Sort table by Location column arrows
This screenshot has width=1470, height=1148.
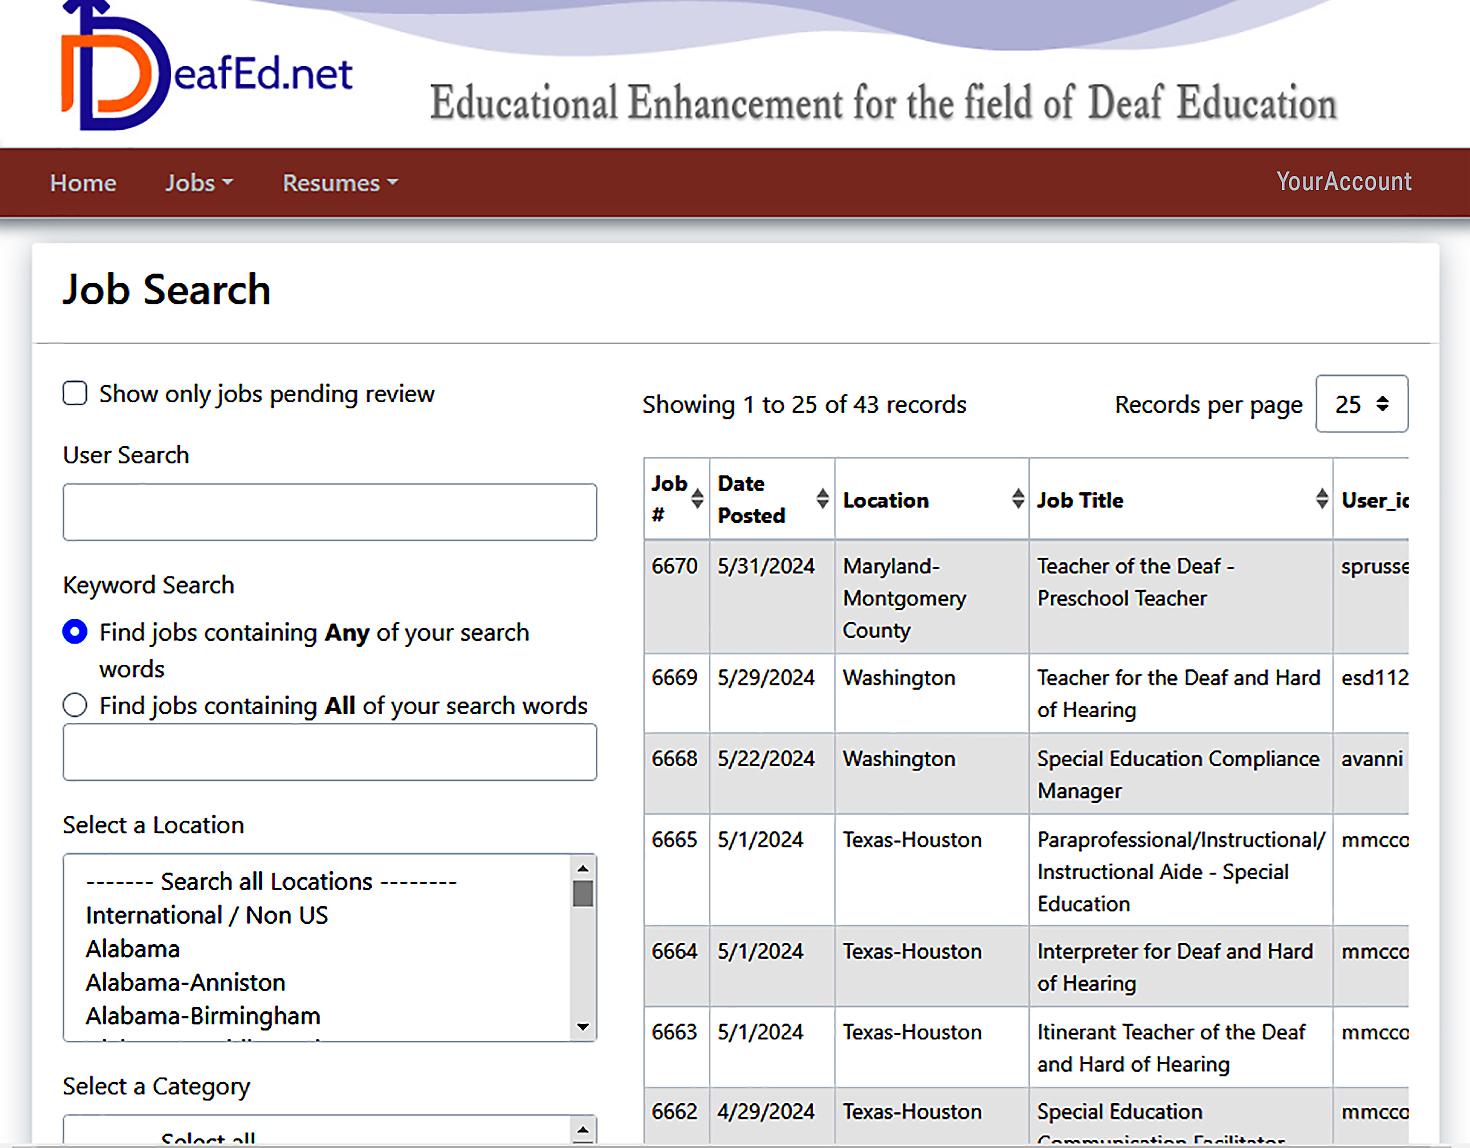[x=1018, y=499]
